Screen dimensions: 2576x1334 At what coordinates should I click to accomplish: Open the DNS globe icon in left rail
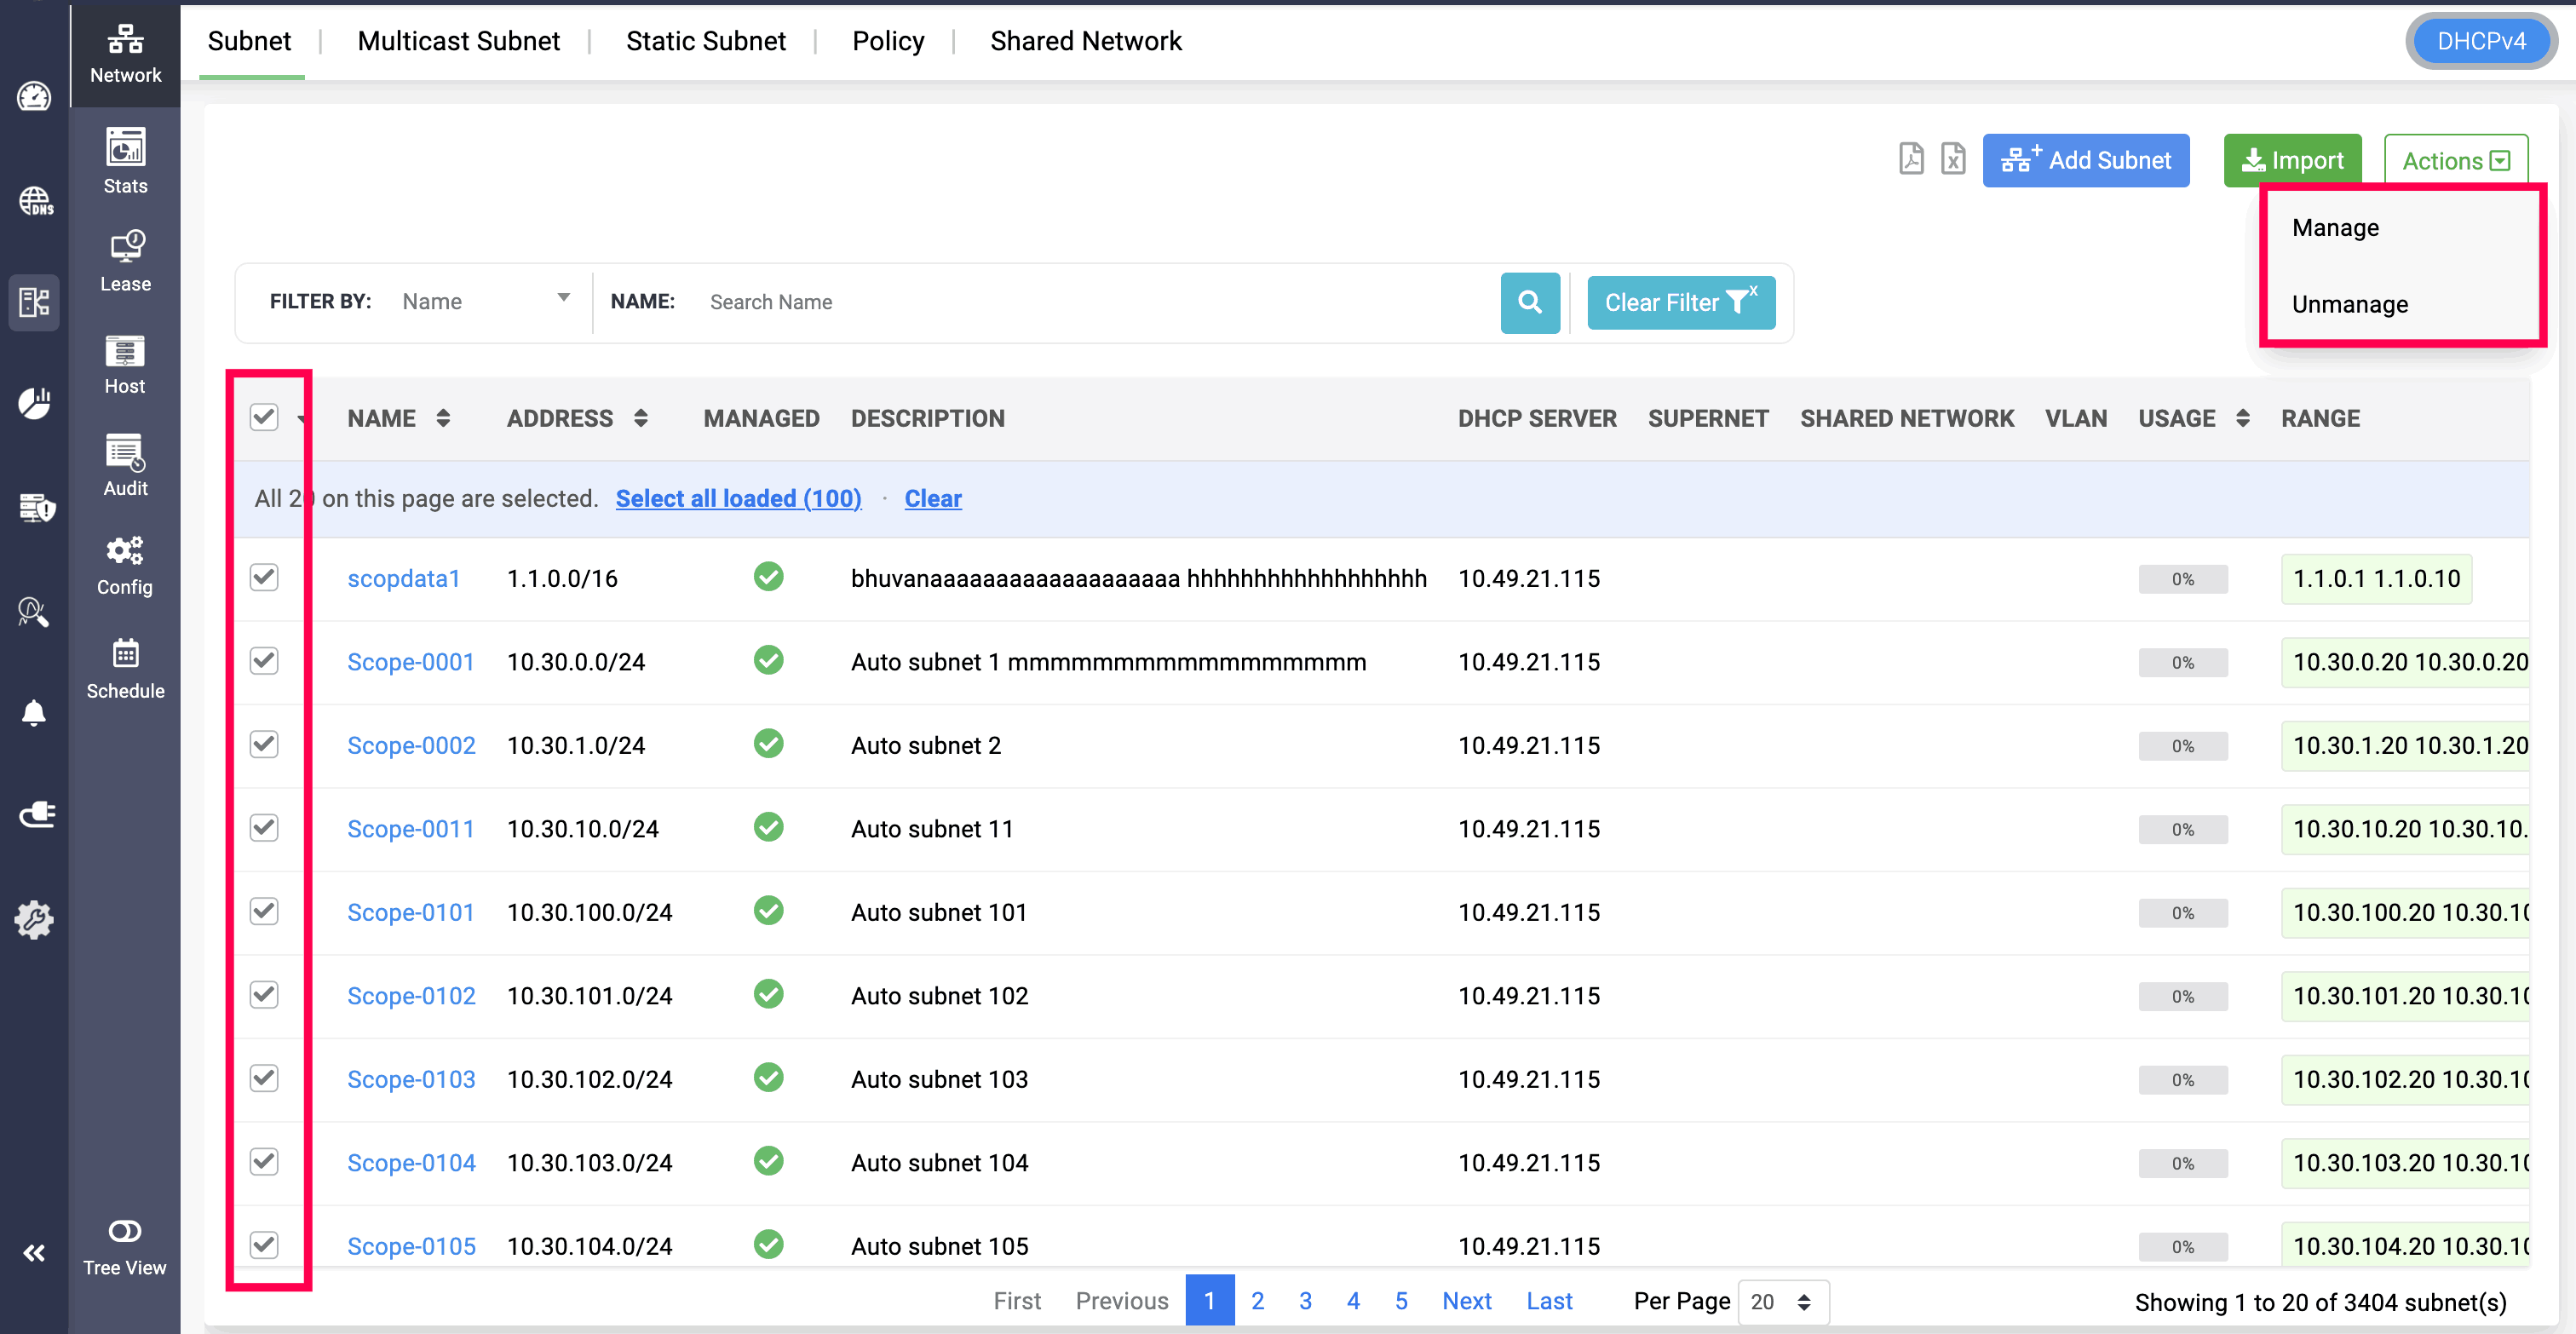34,200
